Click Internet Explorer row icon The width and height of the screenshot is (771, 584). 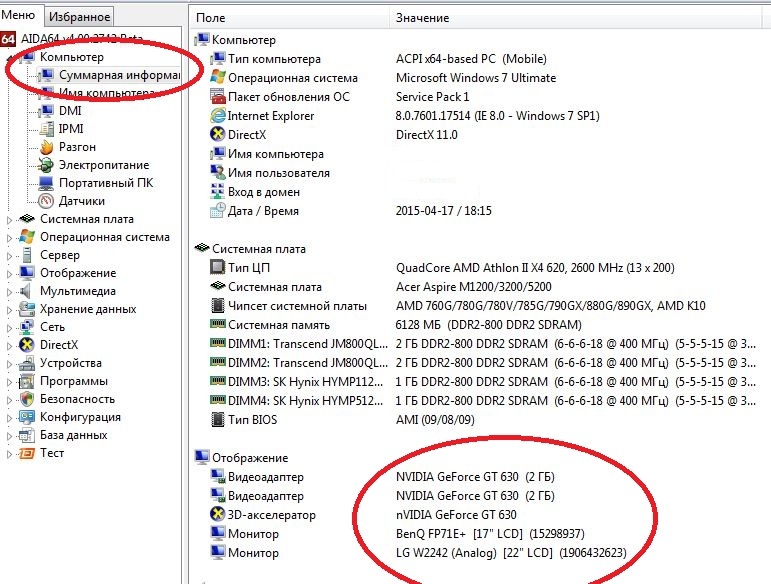217,116
